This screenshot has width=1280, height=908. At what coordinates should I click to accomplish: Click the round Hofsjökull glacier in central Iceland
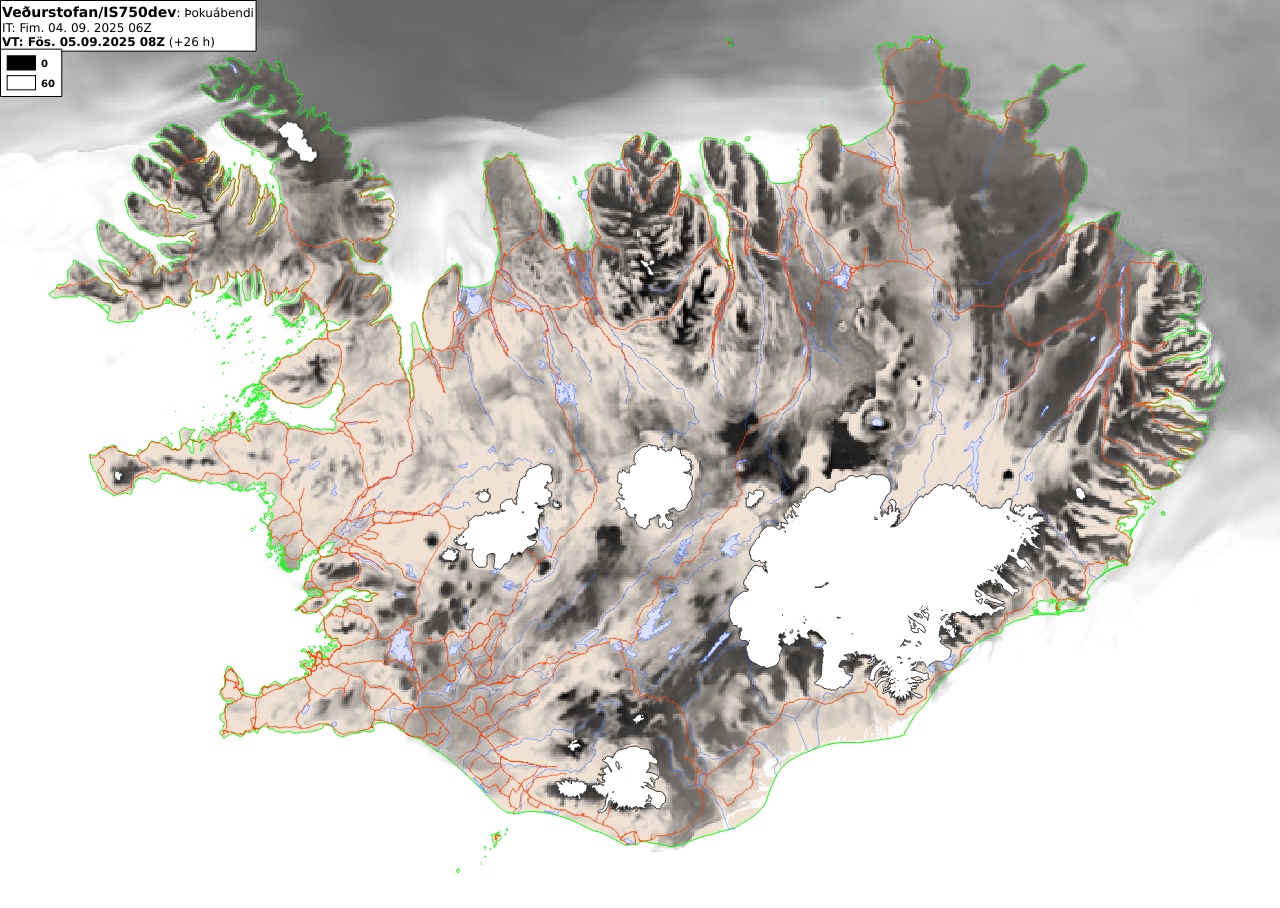[656, 486]
